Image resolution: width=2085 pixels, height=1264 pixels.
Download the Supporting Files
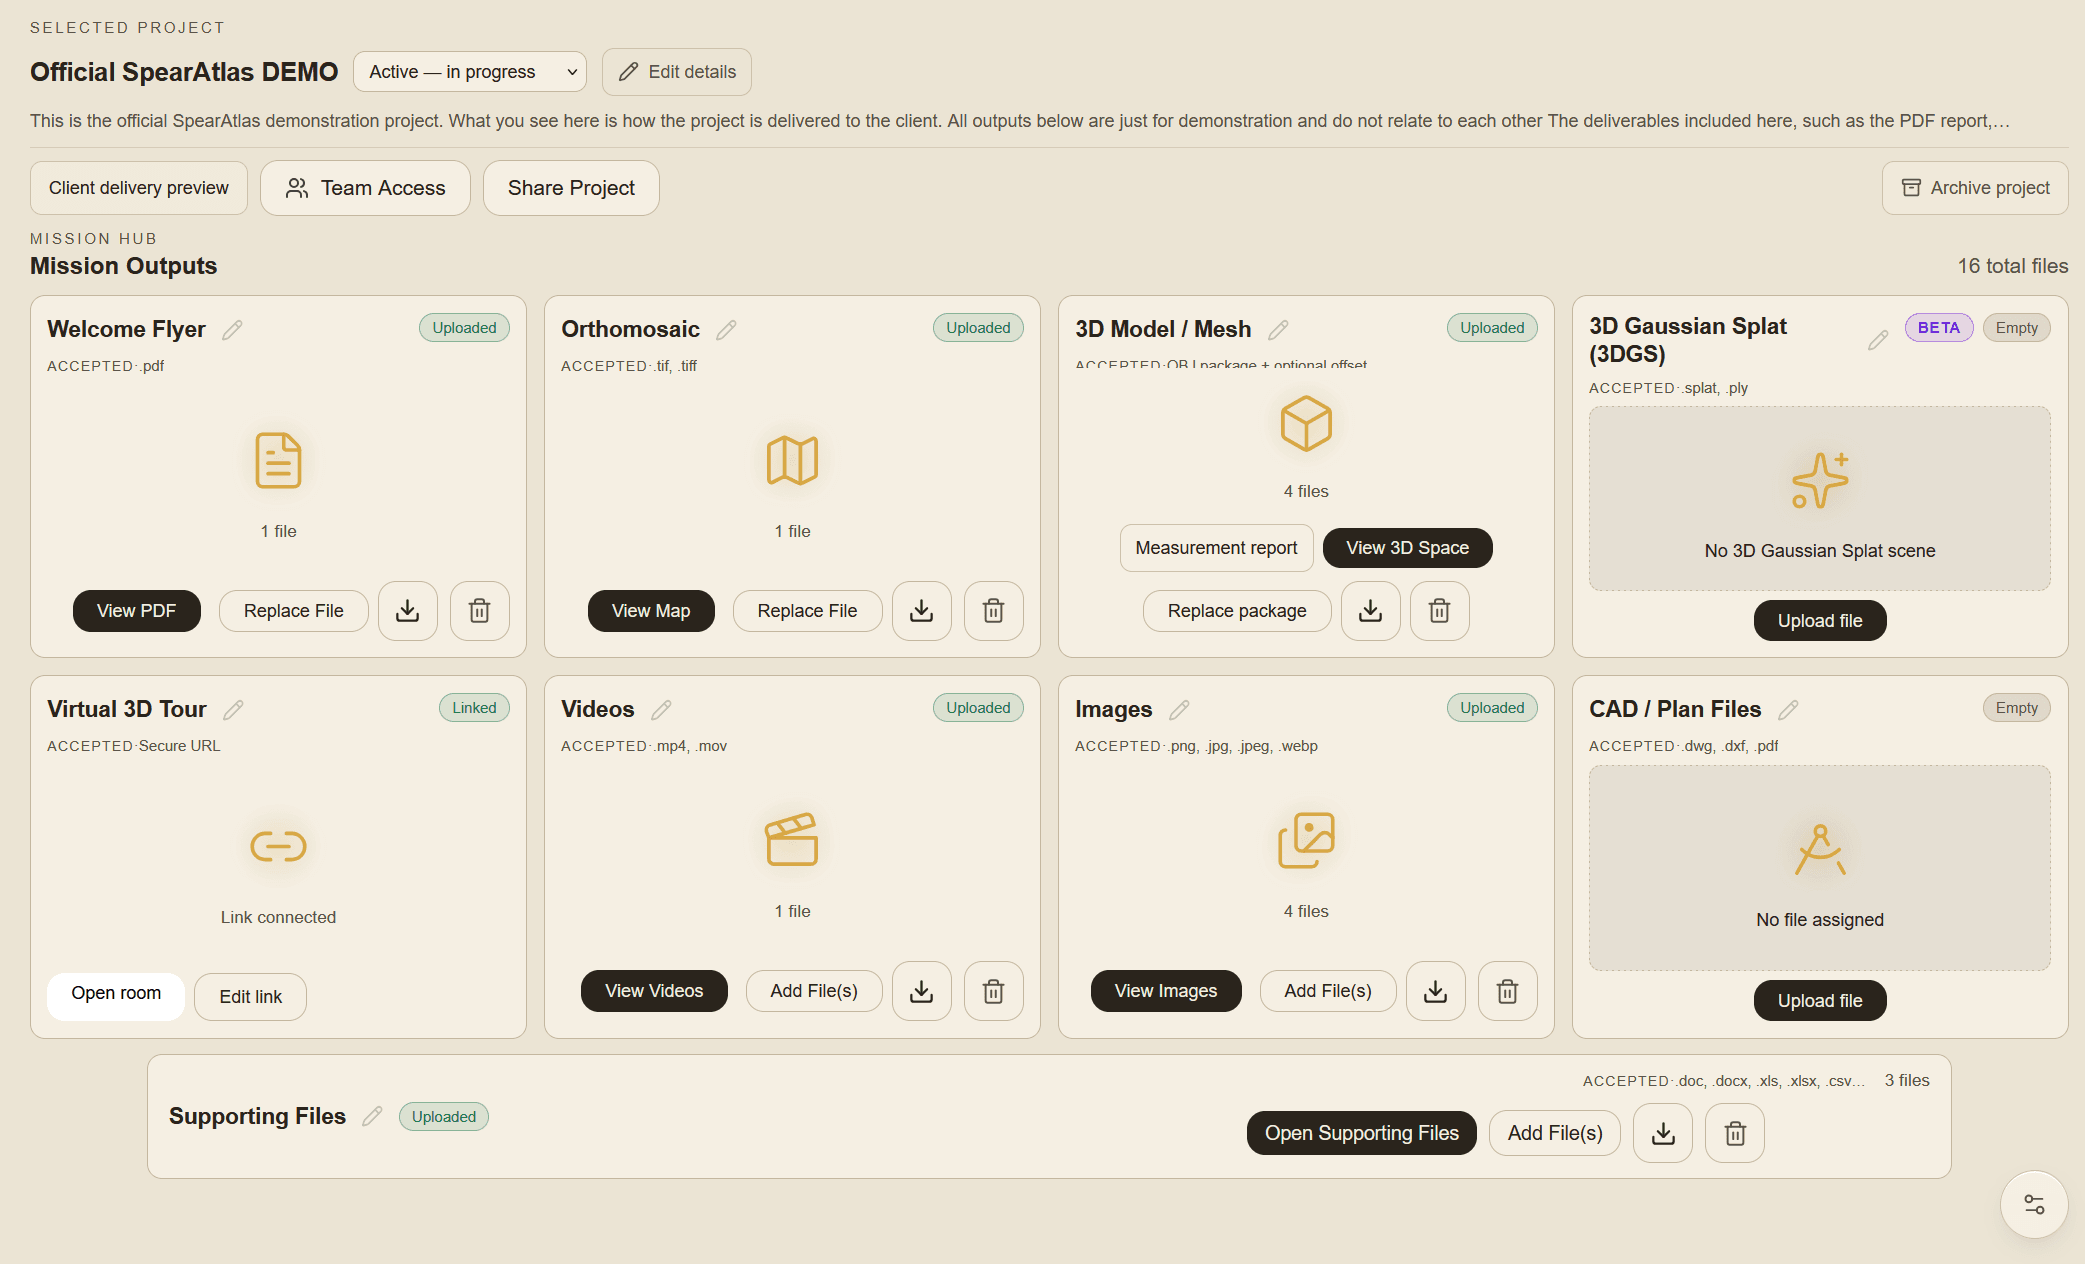(x=1663, y=1133)
